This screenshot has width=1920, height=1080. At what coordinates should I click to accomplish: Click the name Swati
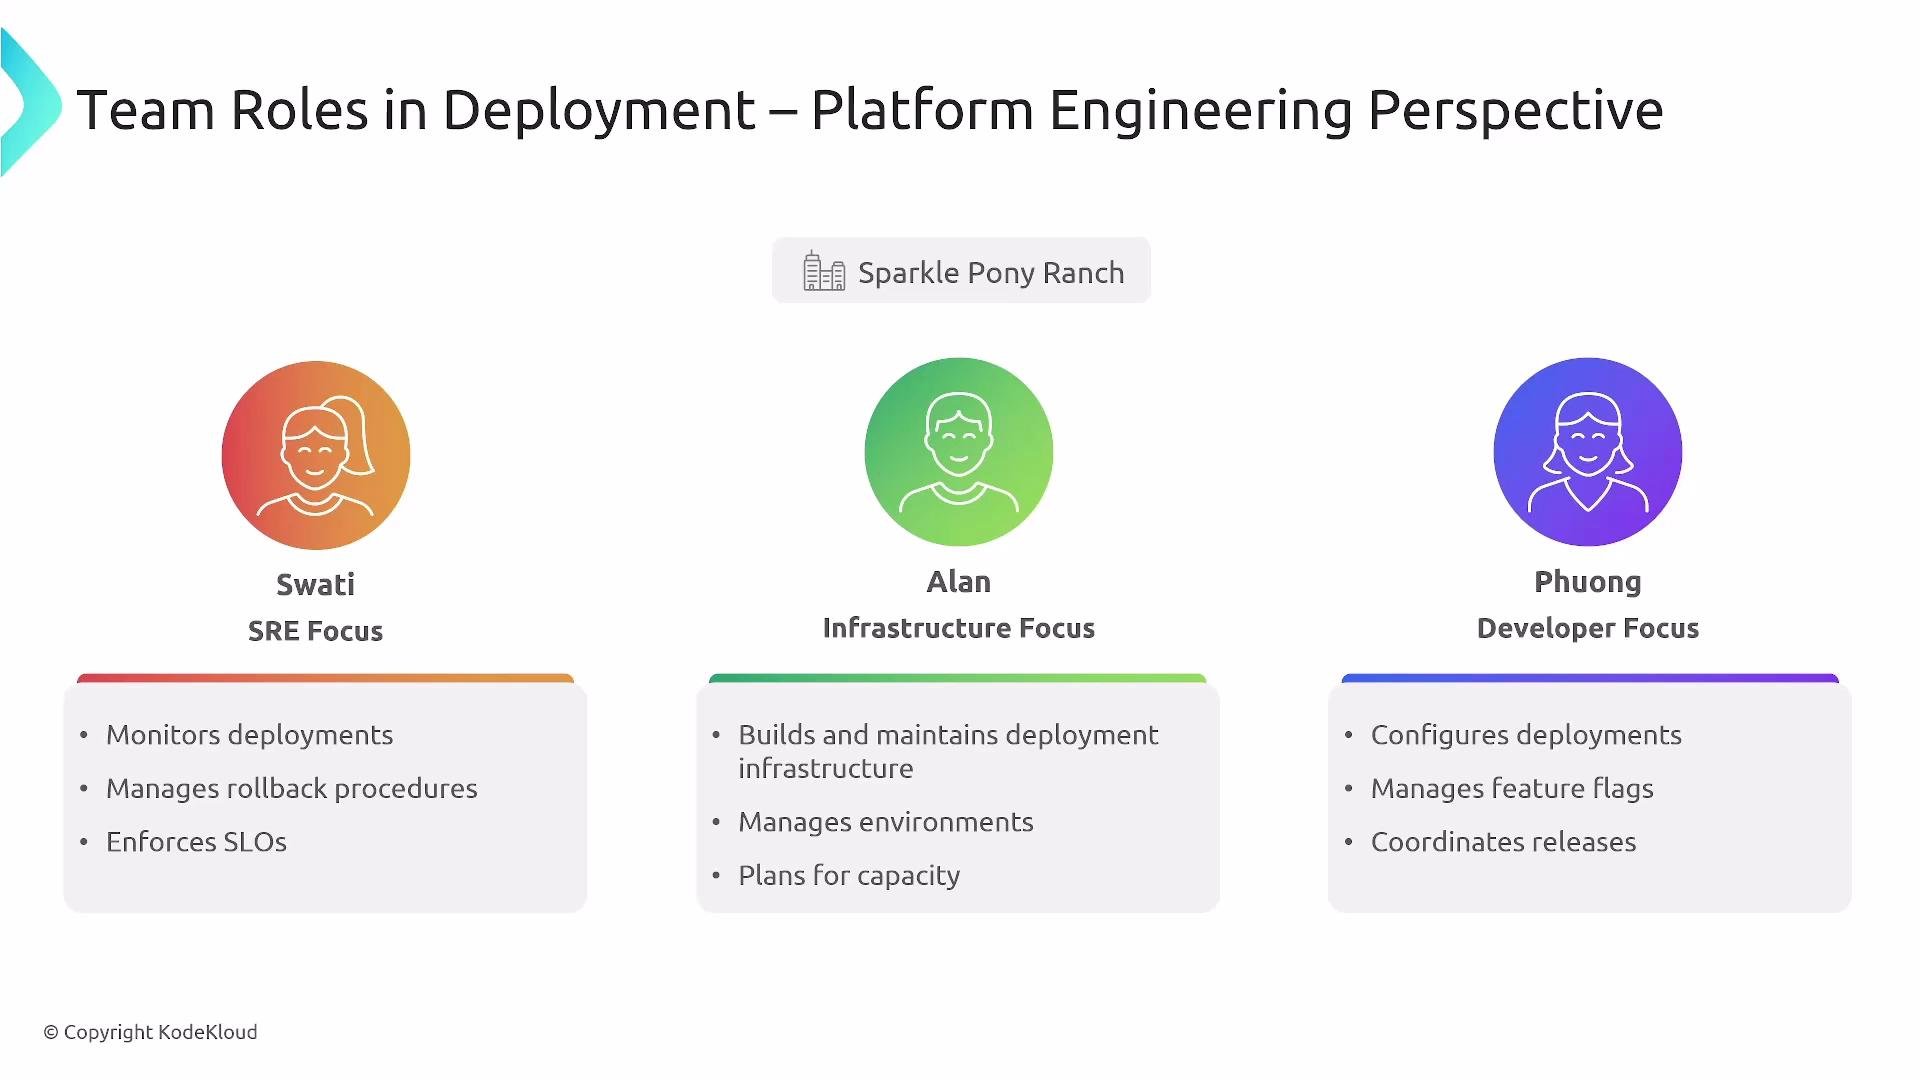(x=316, y=584)
